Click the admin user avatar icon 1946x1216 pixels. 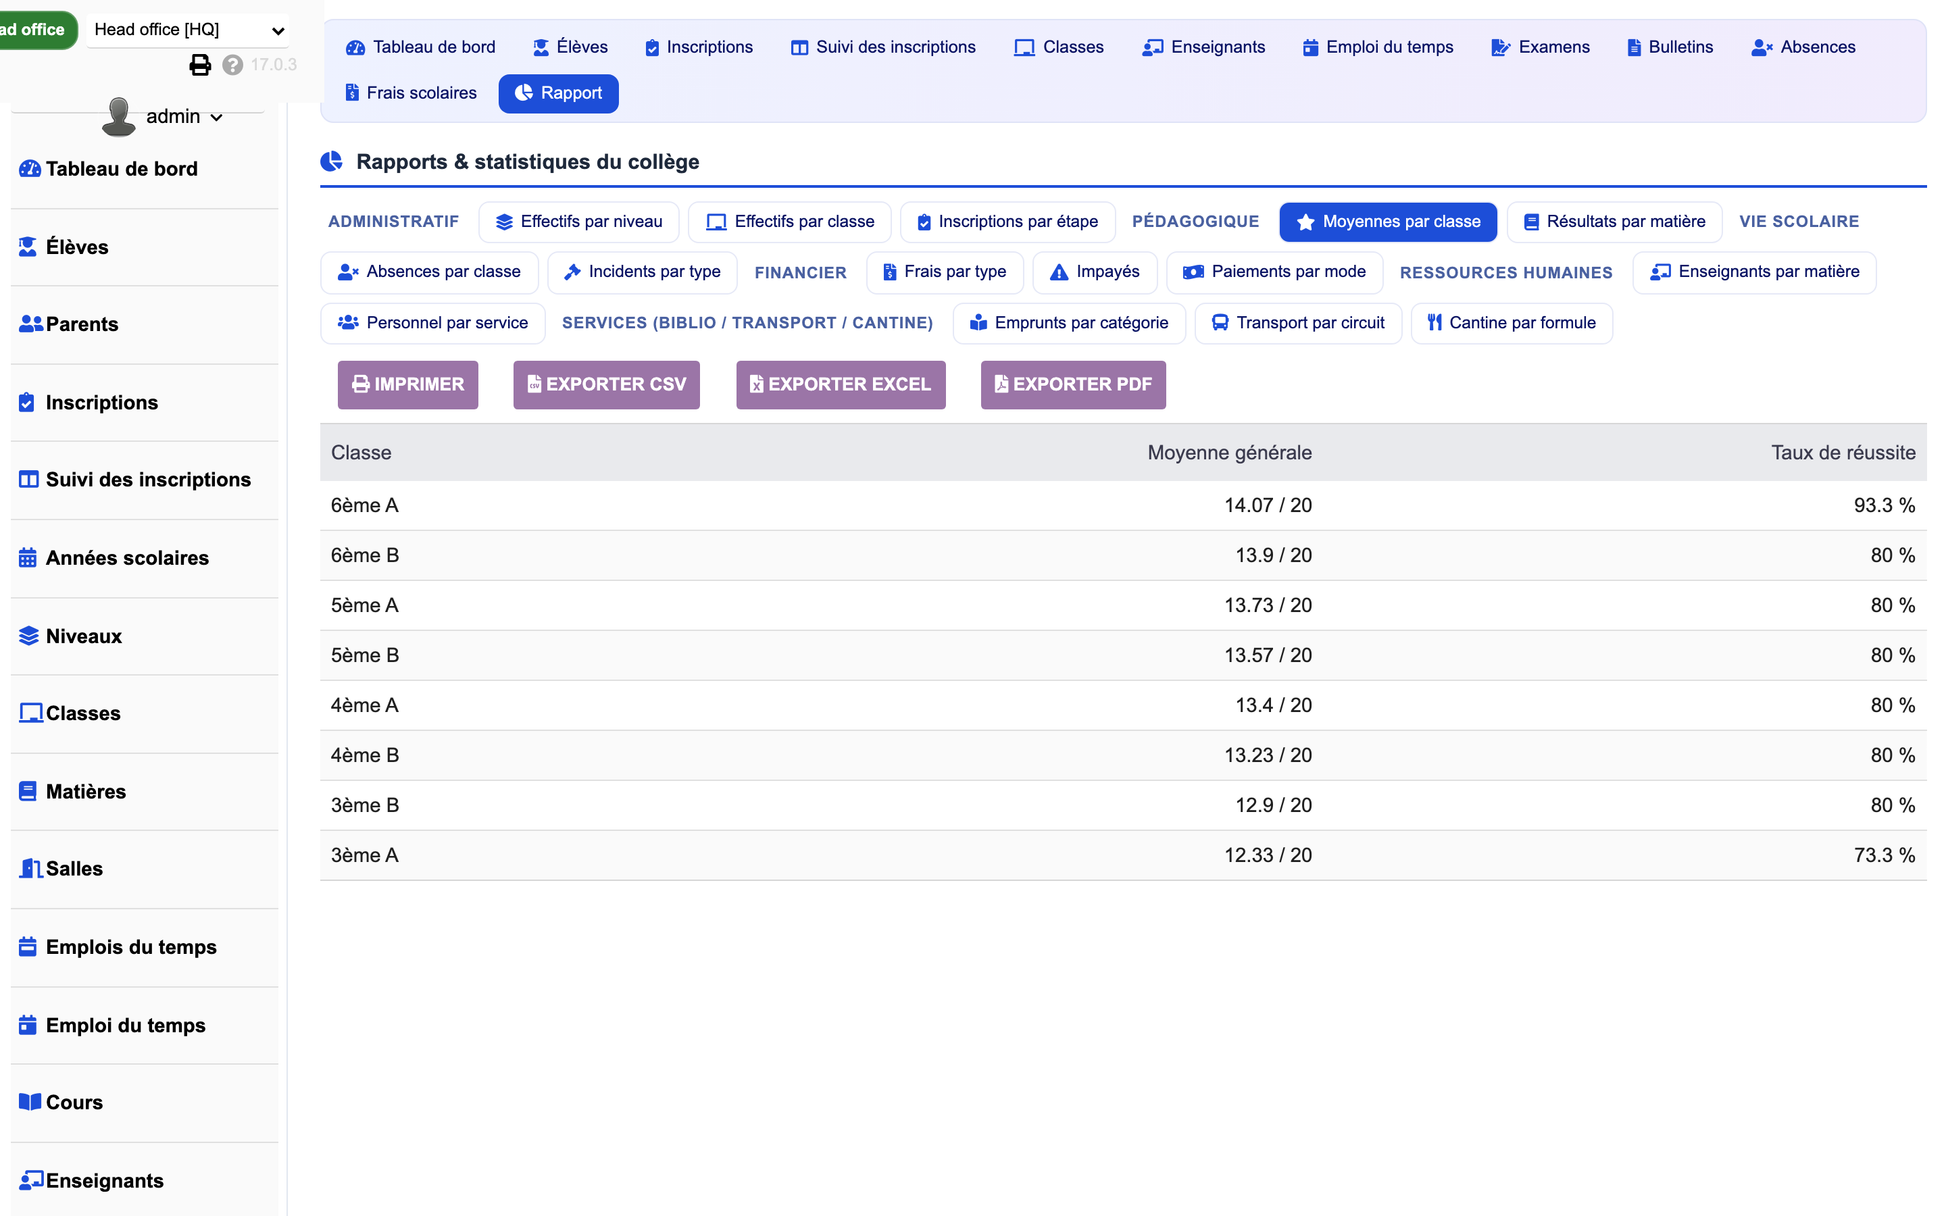click(x=119, y=116)
